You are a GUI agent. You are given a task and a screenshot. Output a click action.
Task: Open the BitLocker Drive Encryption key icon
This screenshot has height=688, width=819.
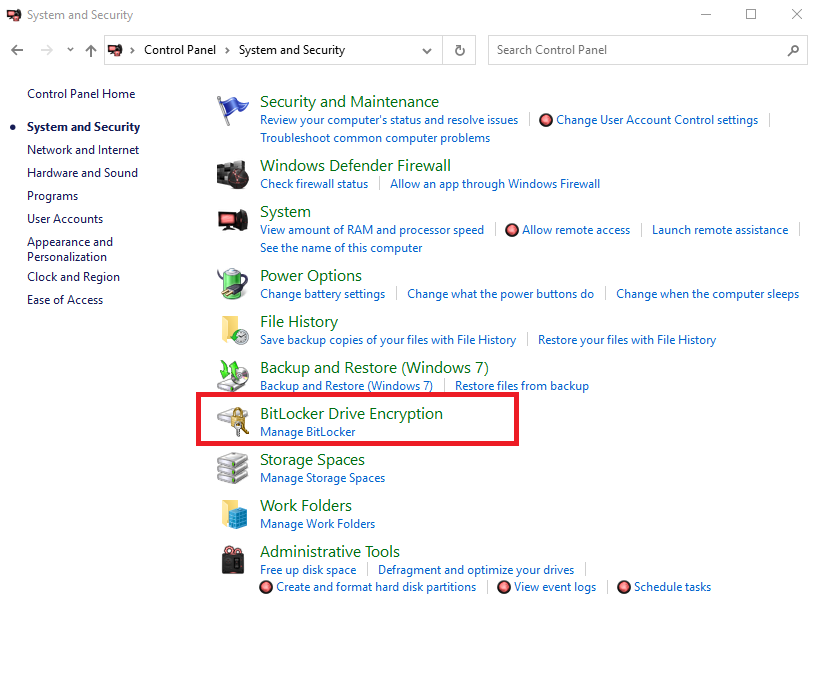(x=233, y=422)
